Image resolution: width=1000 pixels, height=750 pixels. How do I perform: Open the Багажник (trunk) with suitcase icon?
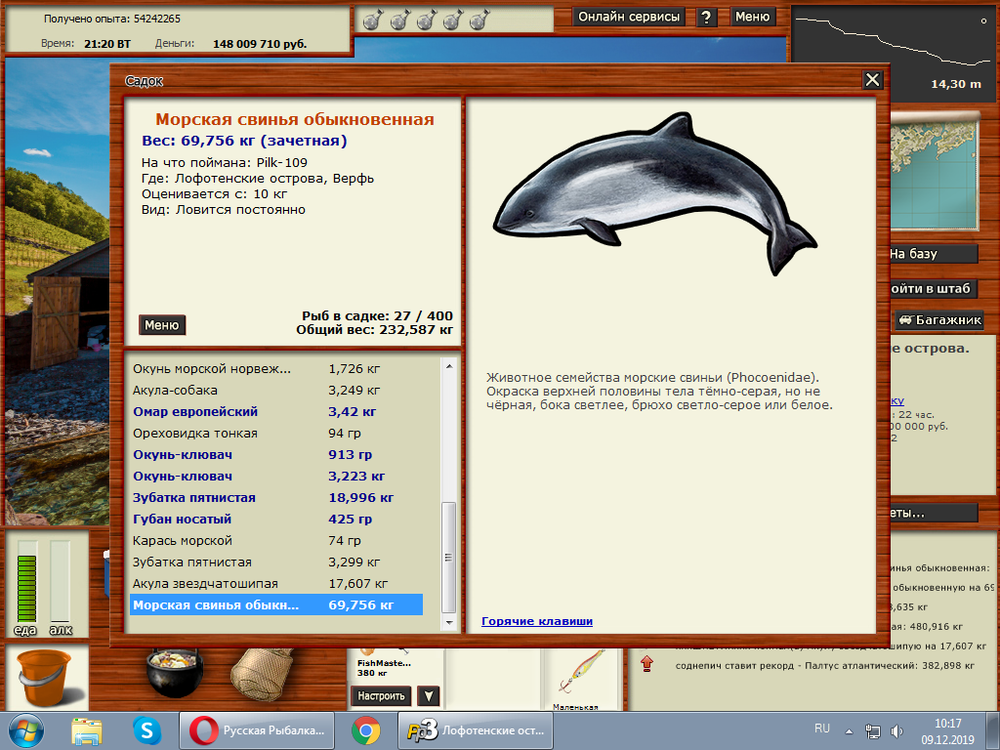pos(940,320)
